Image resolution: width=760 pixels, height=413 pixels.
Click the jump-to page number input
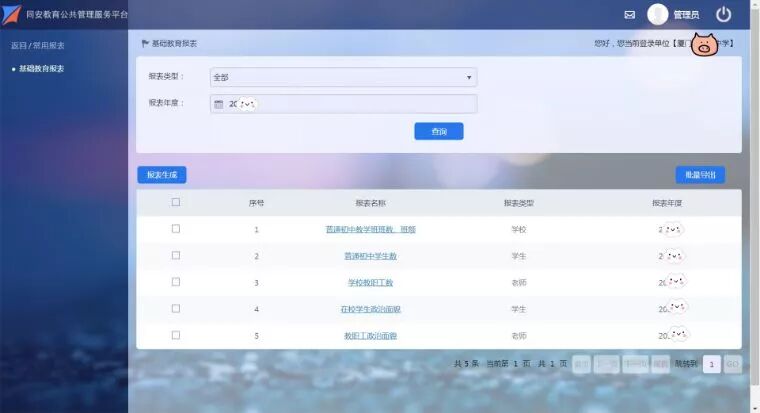coord(712,364)
